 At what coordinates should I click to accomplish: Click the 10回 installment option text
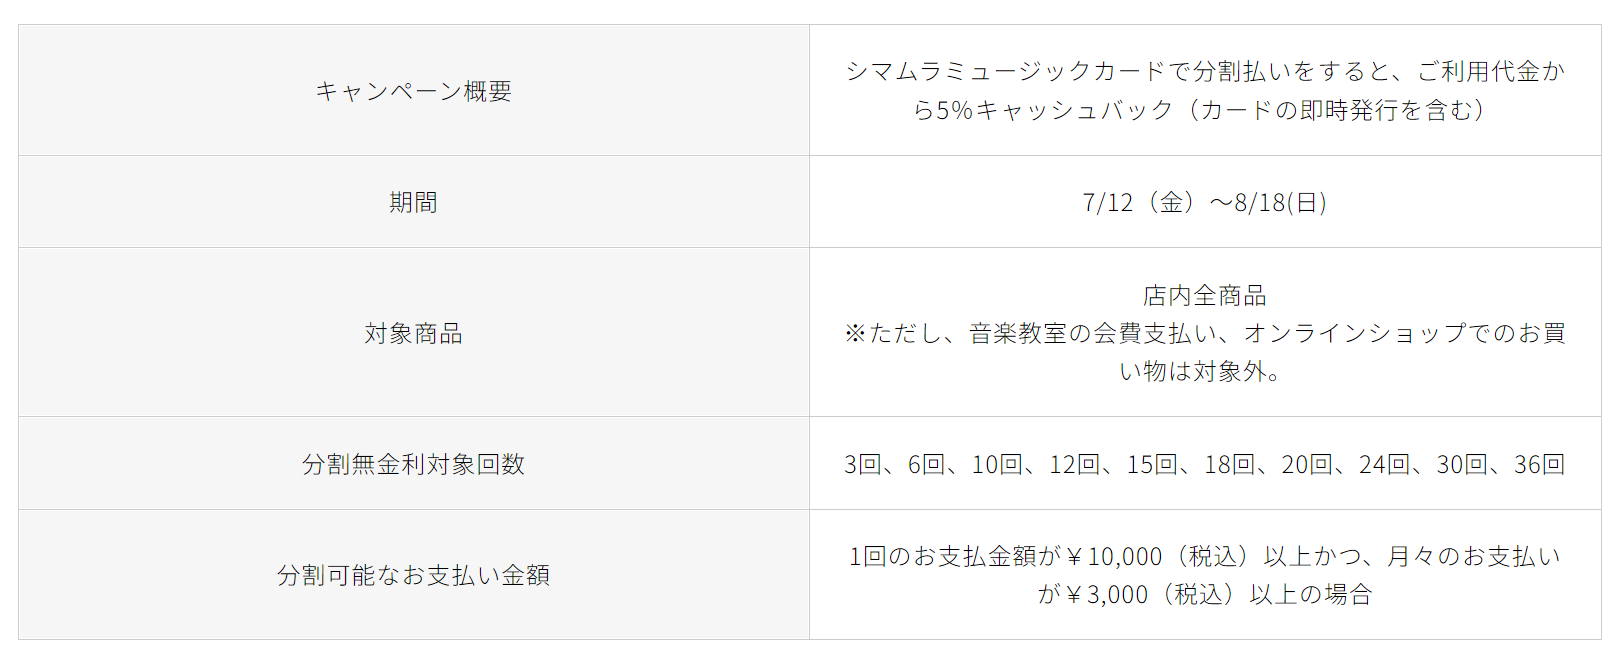point(997,465)
